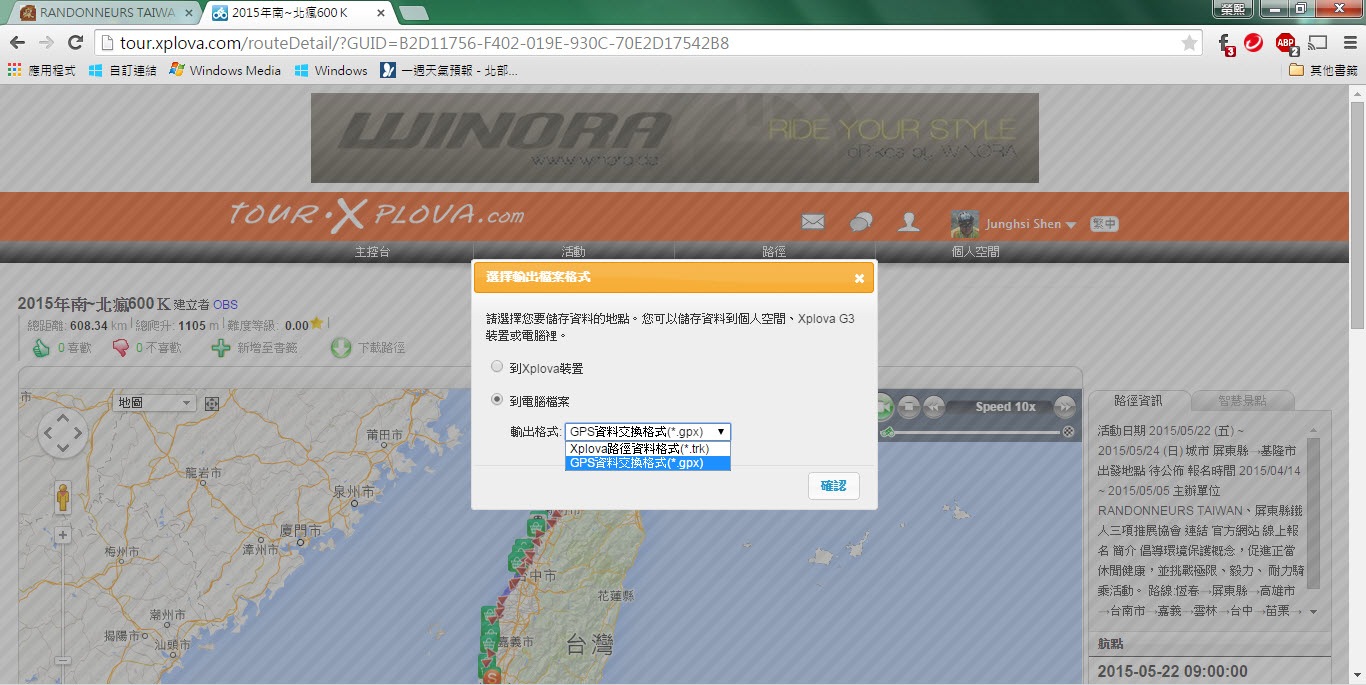Open the Chrome hamburger menu

tap(1349, 43)
